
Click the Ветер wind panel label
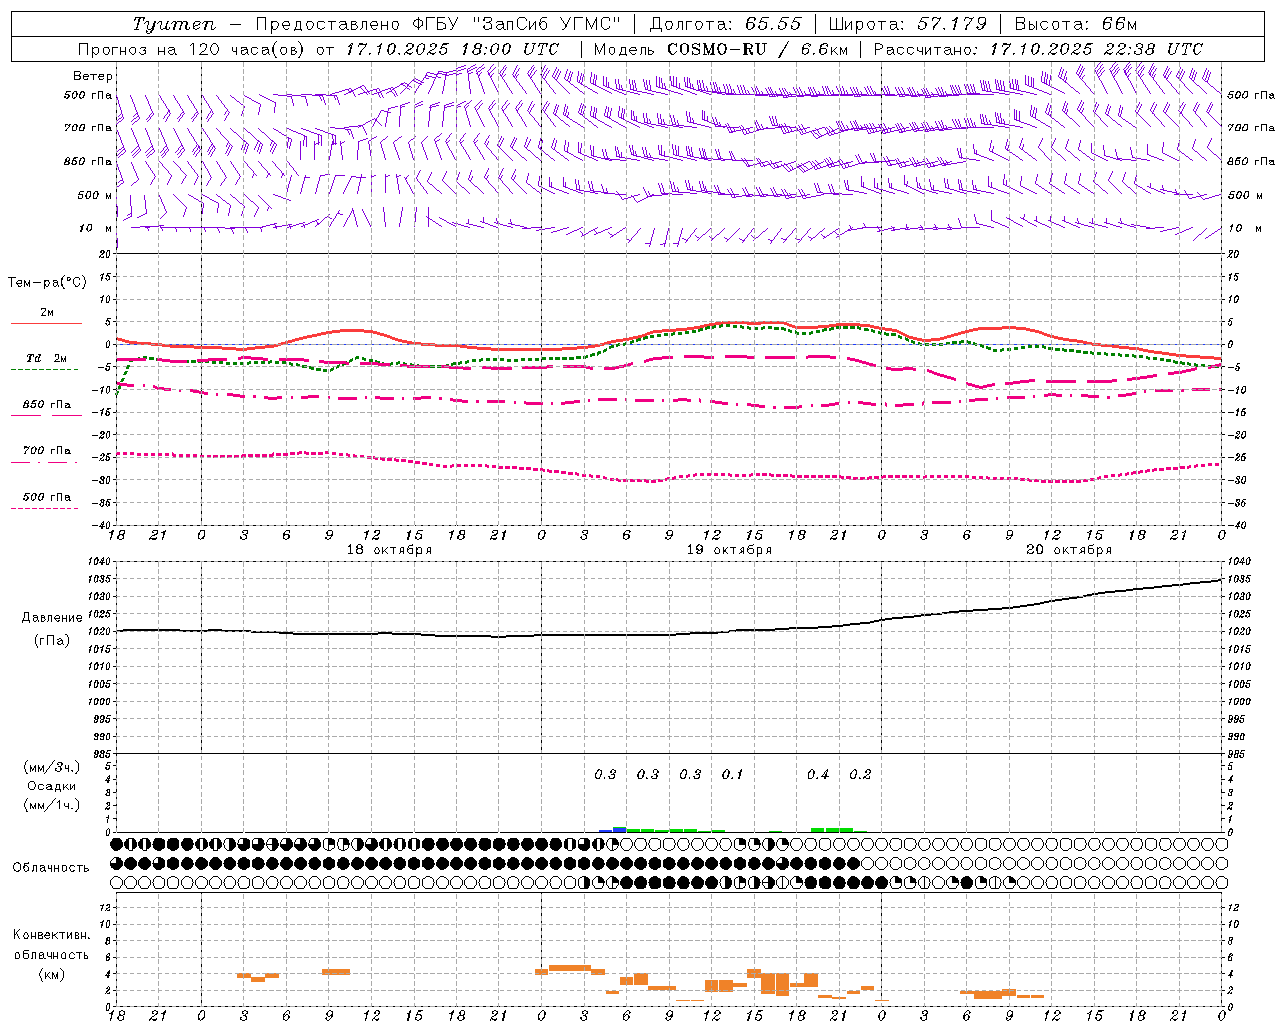pos(93,76)
